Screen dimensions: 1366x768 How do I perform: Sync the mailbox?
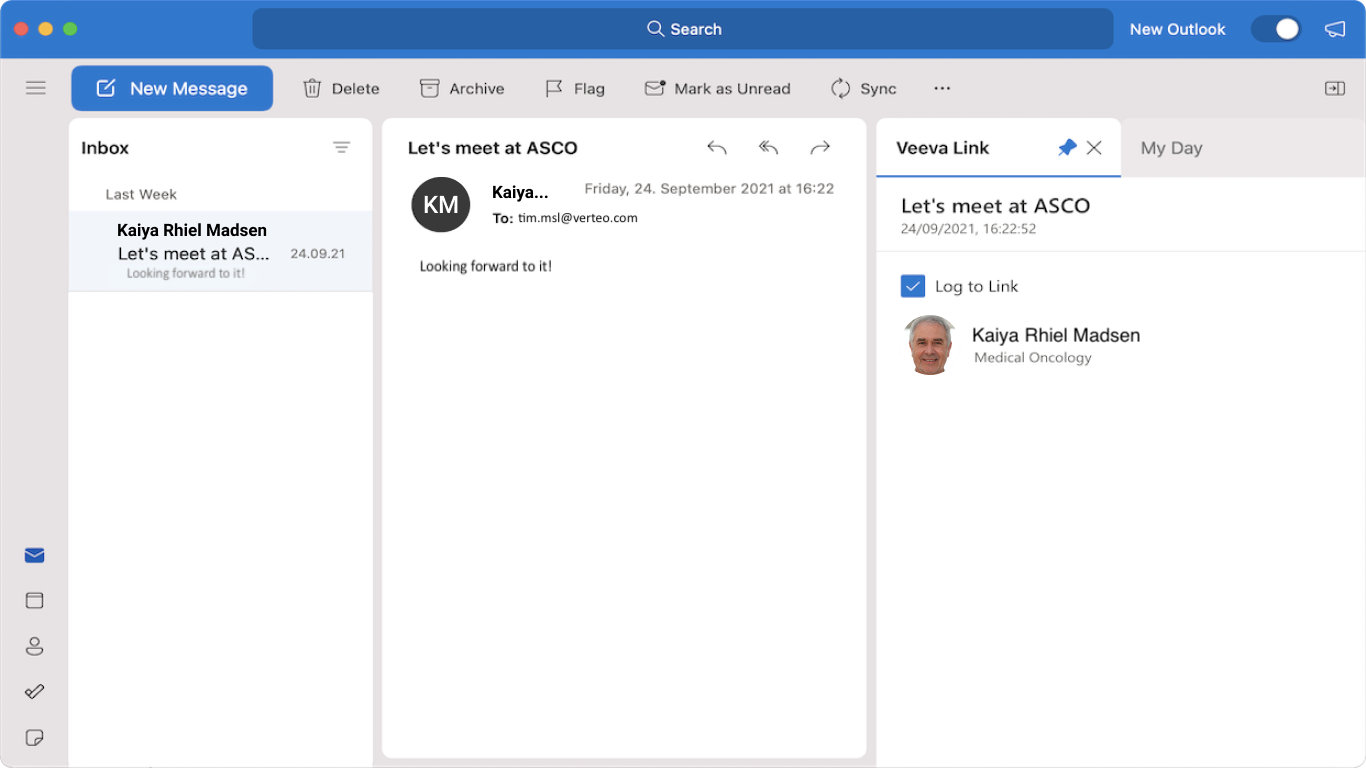[x=864, y=88]
